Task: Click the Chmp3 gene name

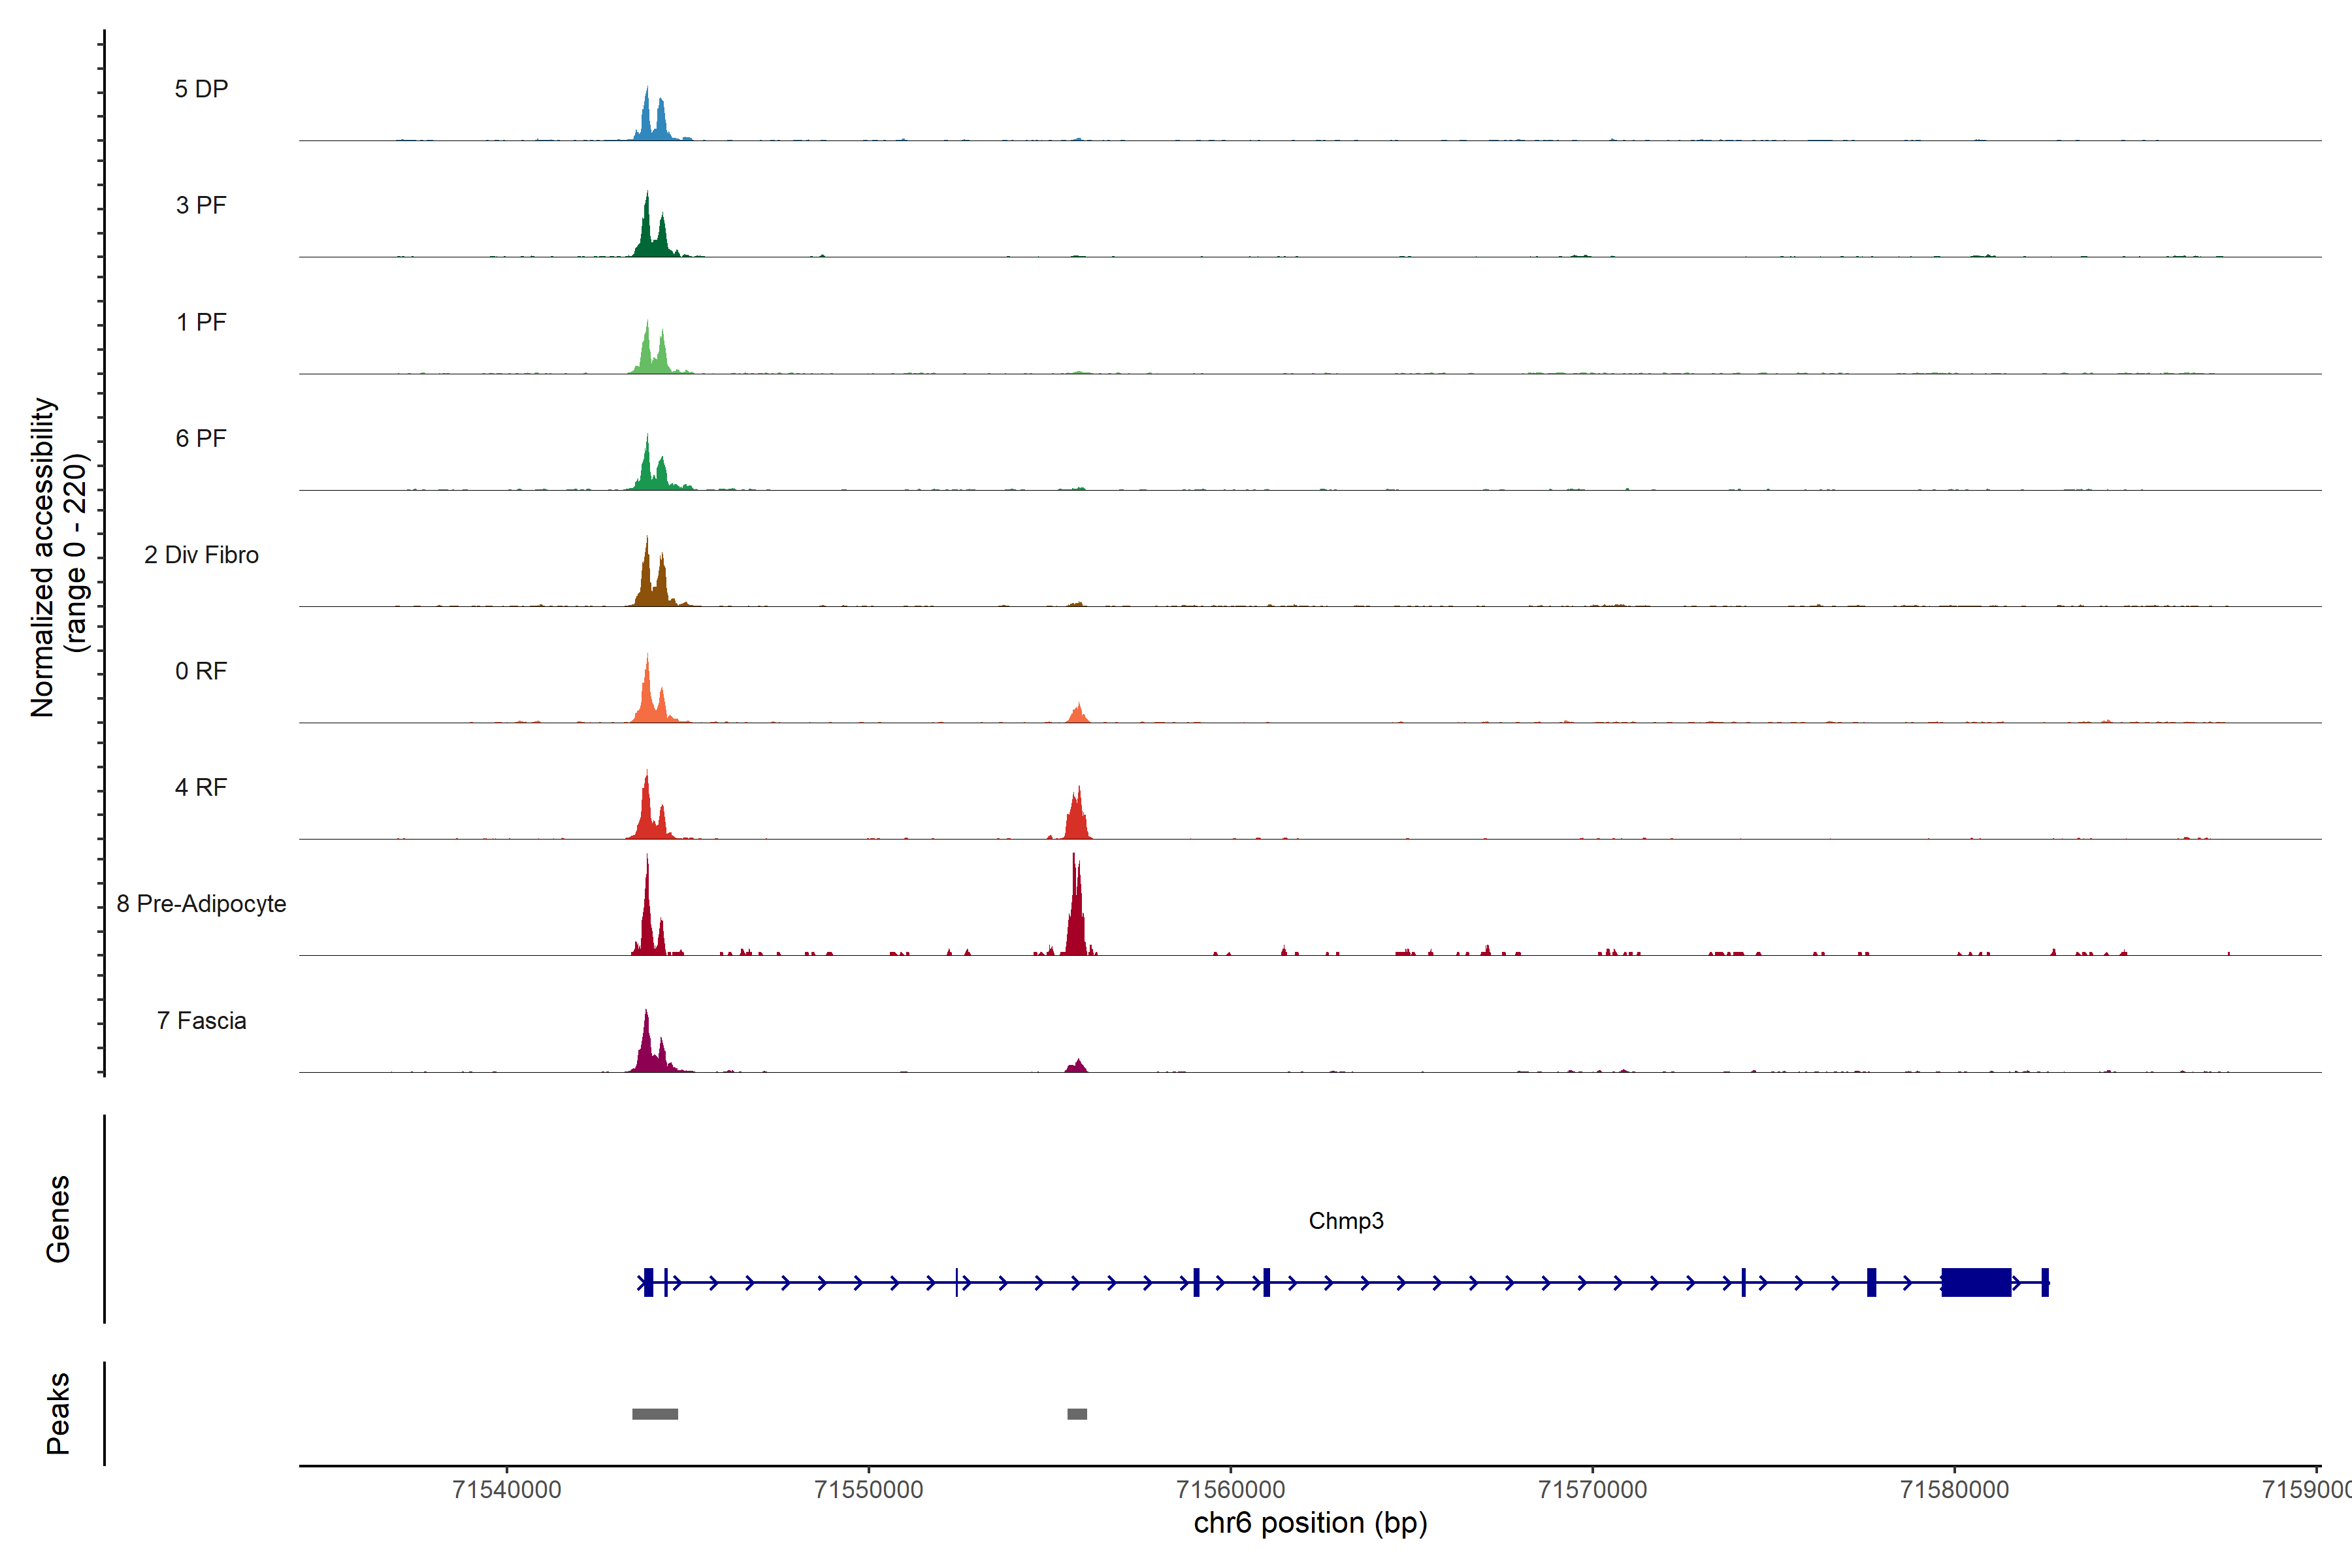Action: [1346, 1221]
